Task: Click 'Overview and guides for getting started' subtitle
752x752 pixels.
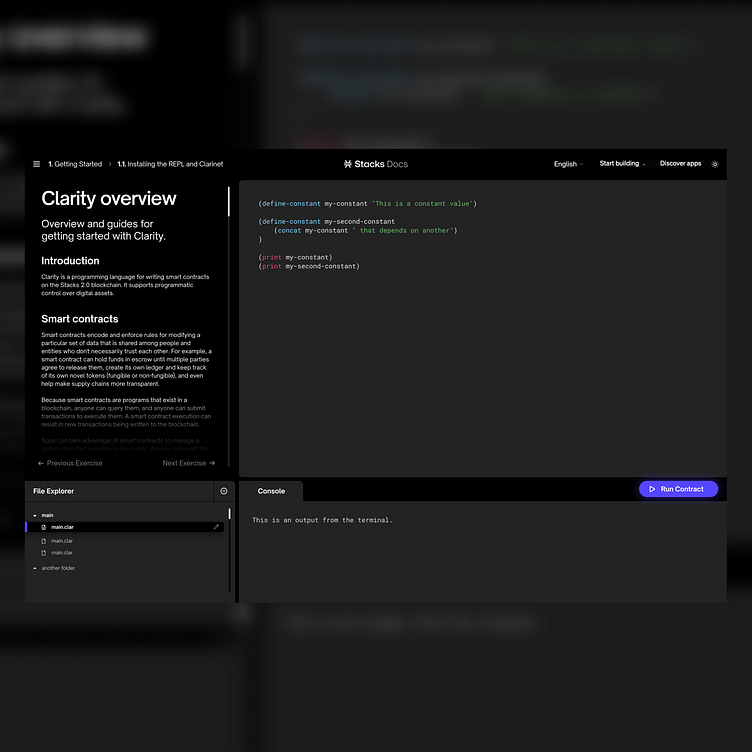Action: point(103,230)
